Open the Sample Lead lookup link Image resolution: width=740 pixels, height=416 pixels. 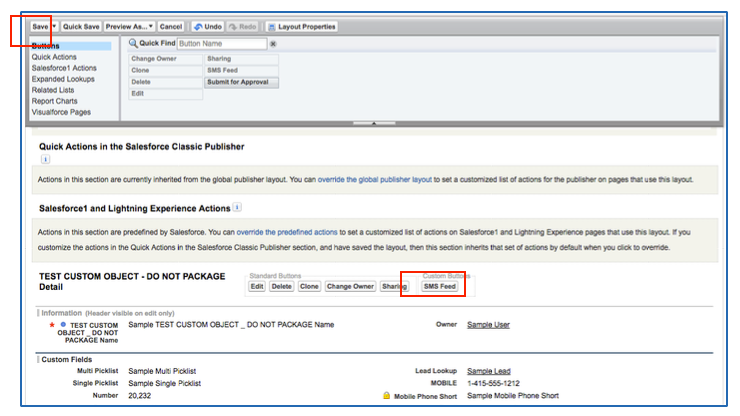click(x=489, y=371)
